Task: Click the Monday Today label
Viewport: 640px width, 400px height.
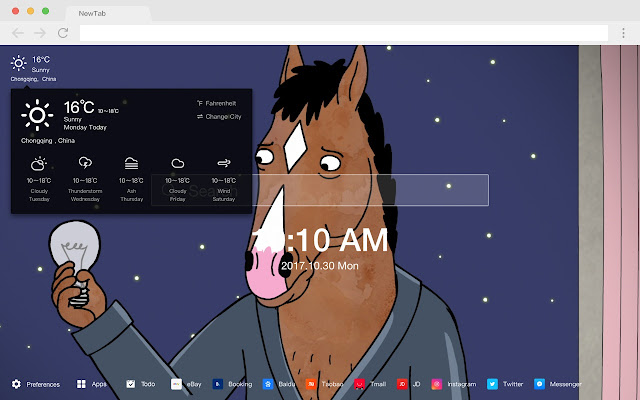Action: [85, 127]
